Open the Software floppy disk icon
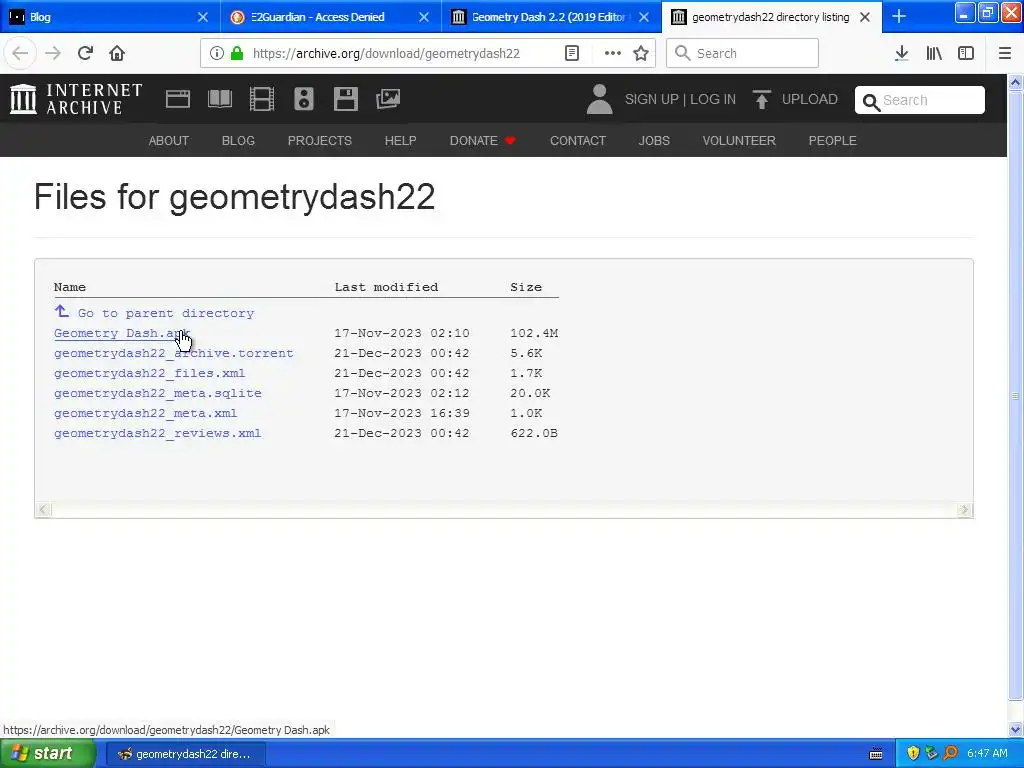The width and height of the screenshot is (1024, 768). (x=345, y=99)
